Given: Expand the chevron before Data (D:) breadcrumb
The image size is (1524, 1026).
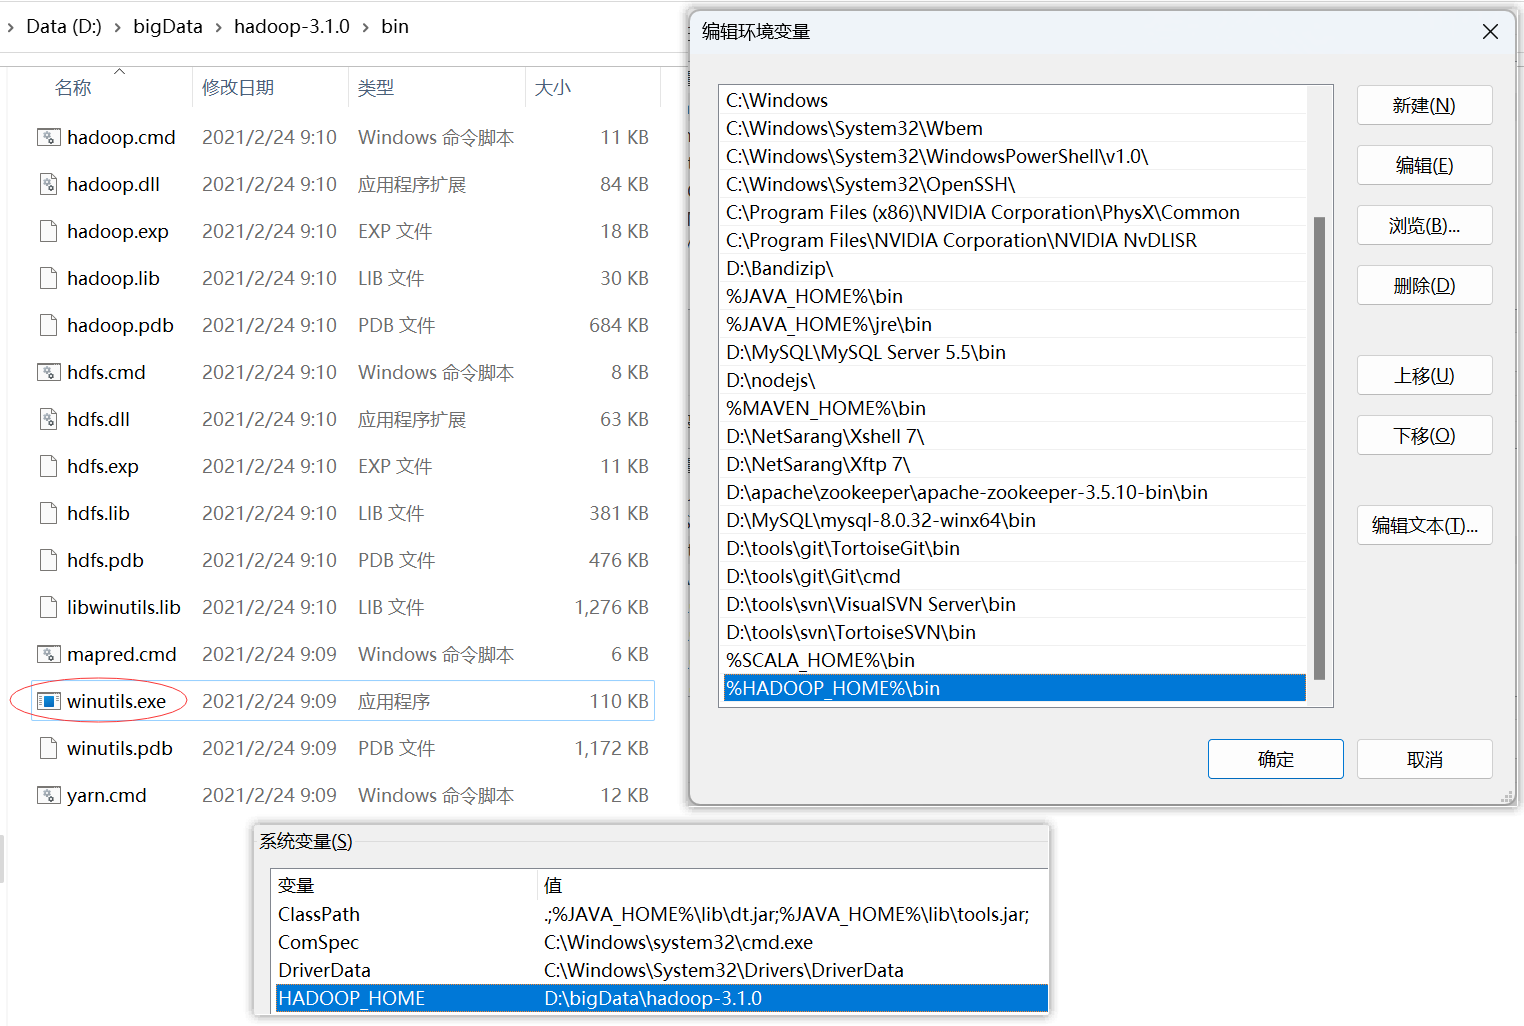Looking at the screenshot, I should (x=10, y=27).
